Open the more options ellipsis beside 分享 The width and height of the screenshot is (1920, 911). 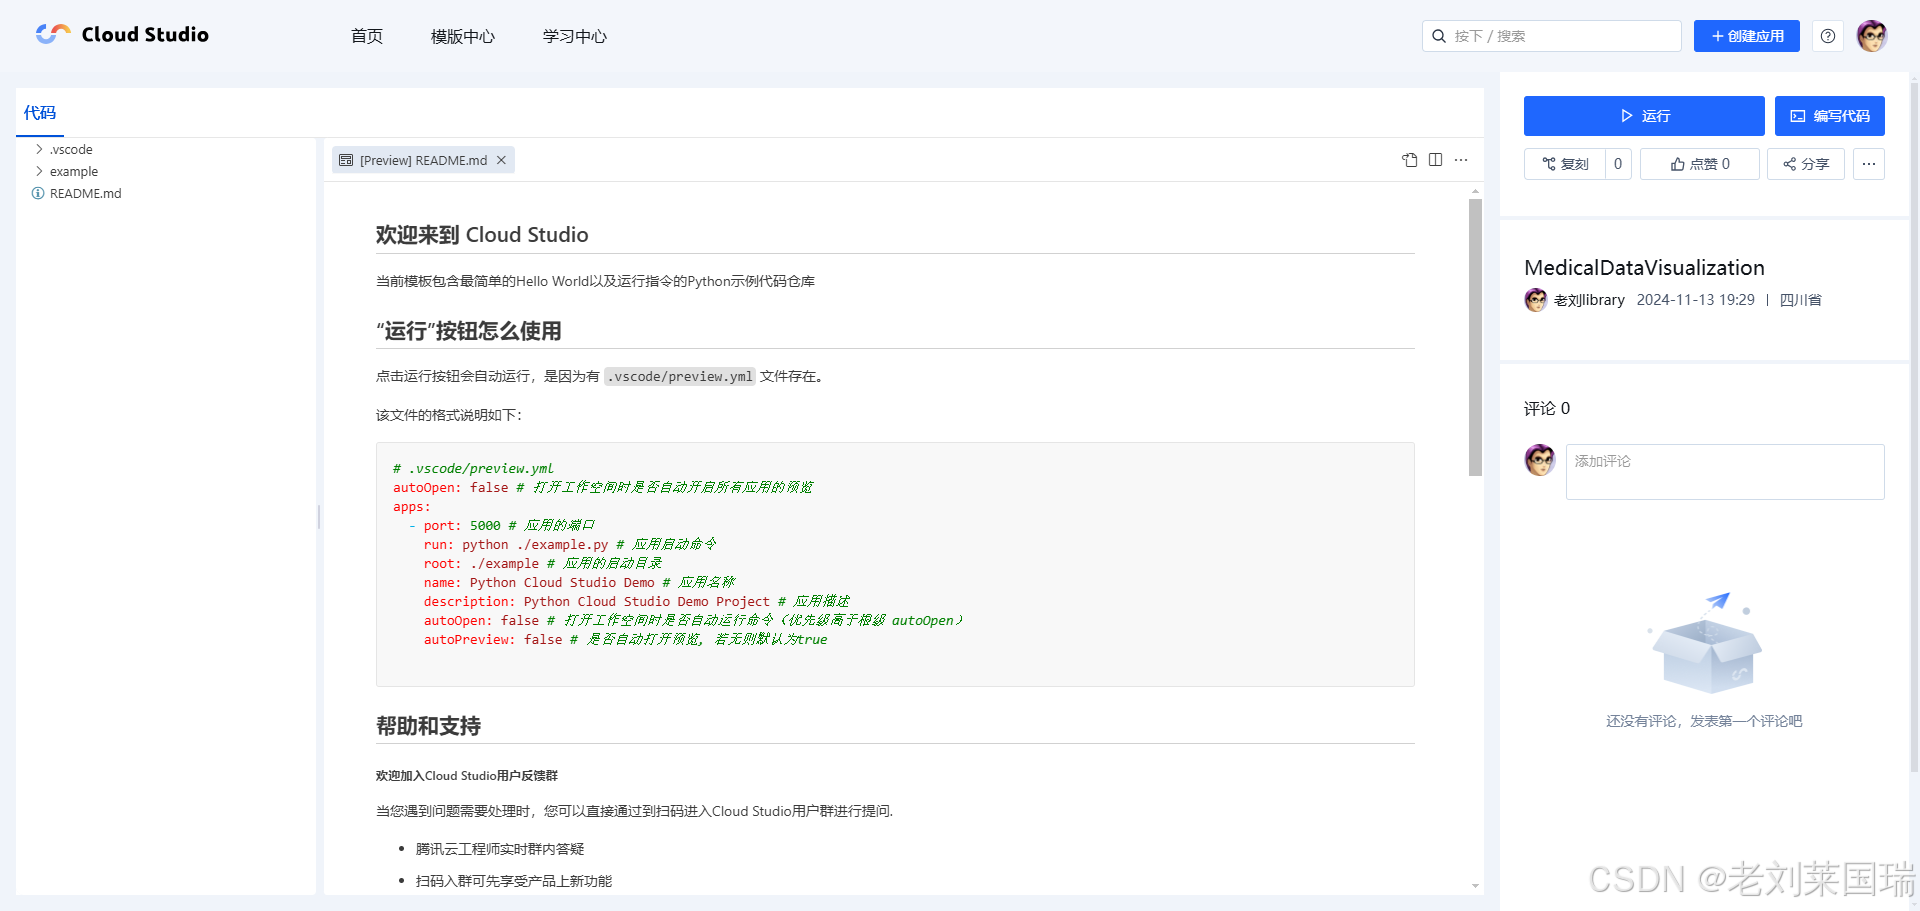click(1869, 164)
